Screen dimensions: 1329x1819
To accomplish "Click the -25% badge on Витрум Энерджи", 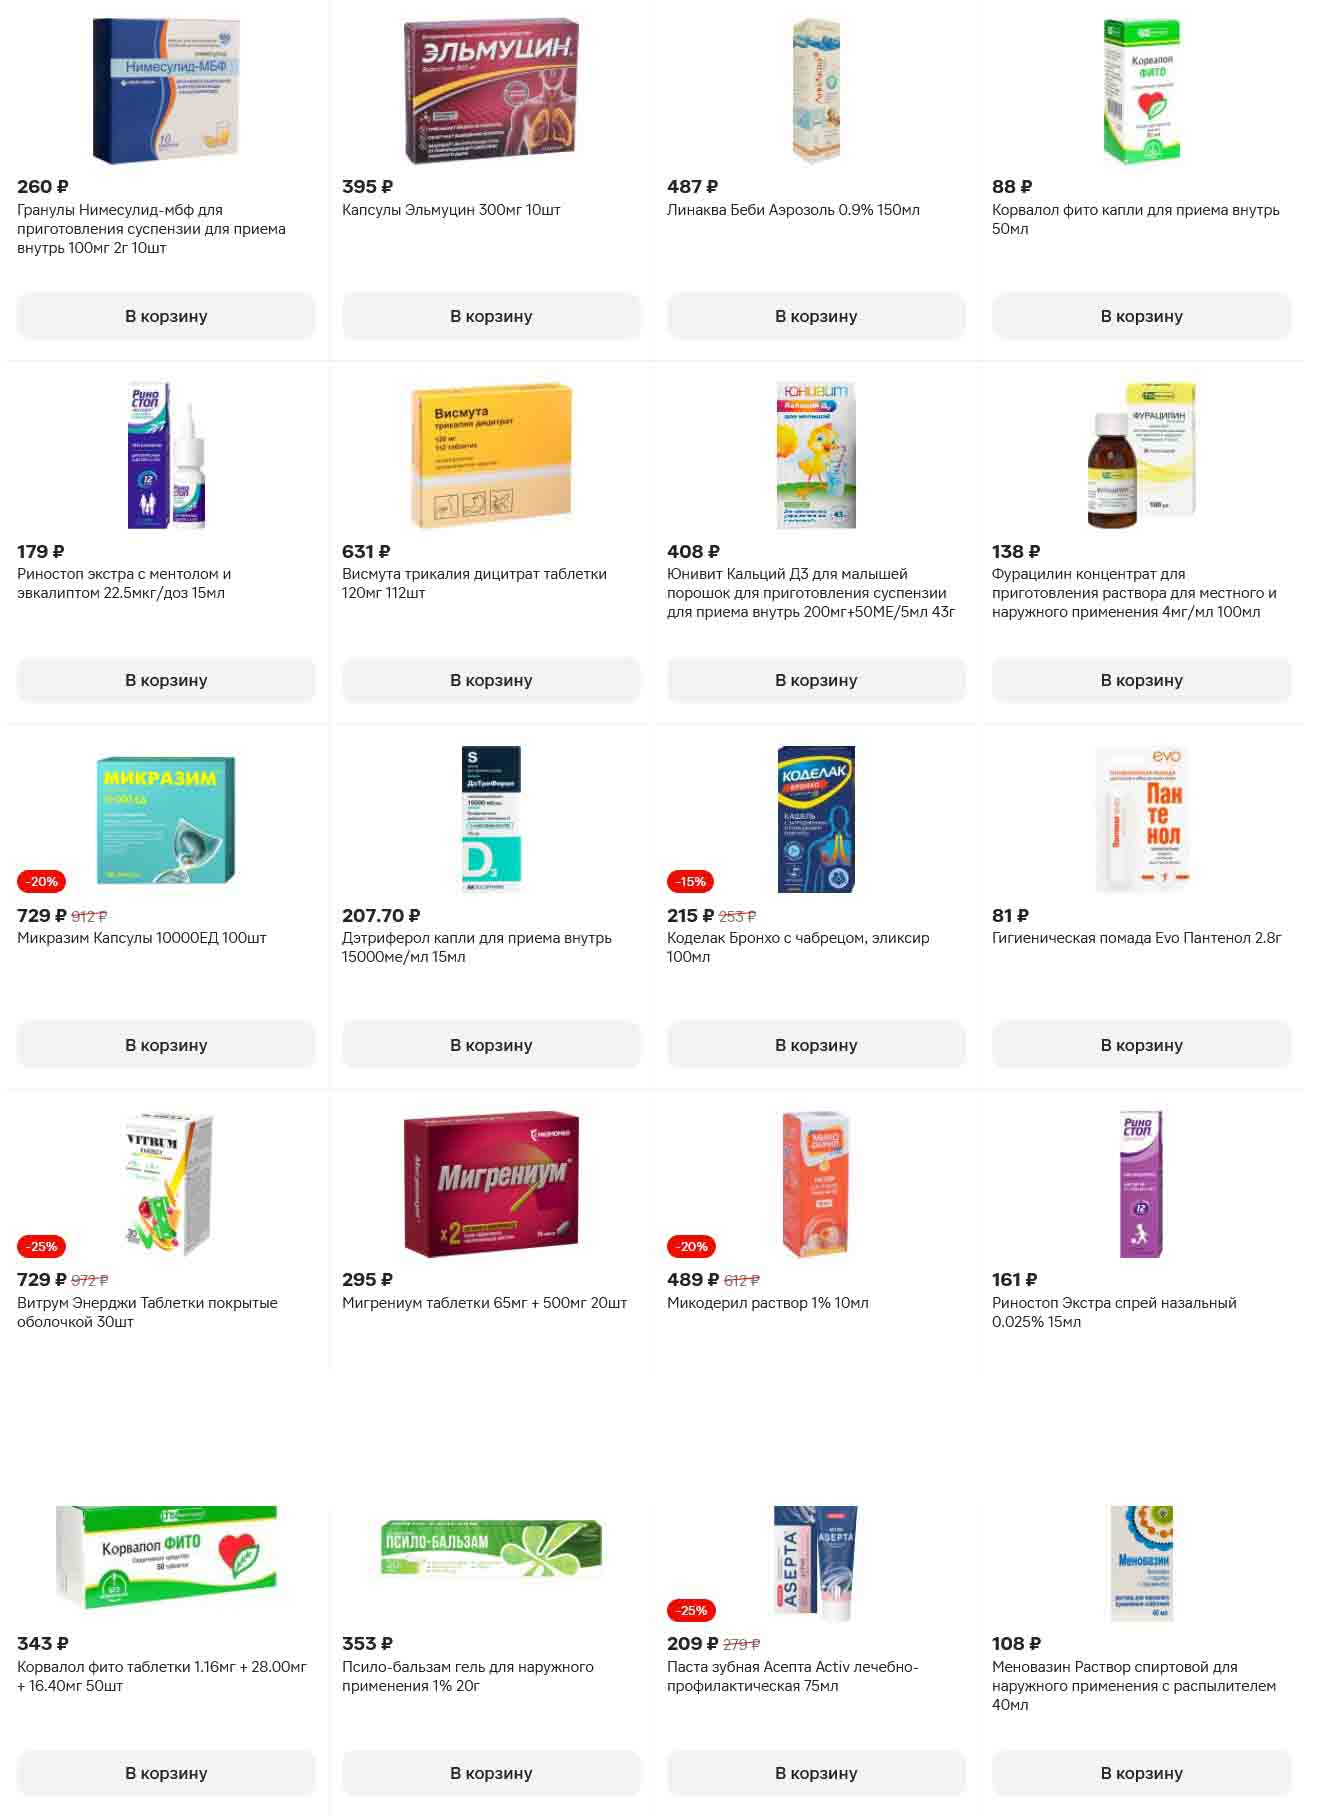I will pyautogui.click(x=42, y=1246).
